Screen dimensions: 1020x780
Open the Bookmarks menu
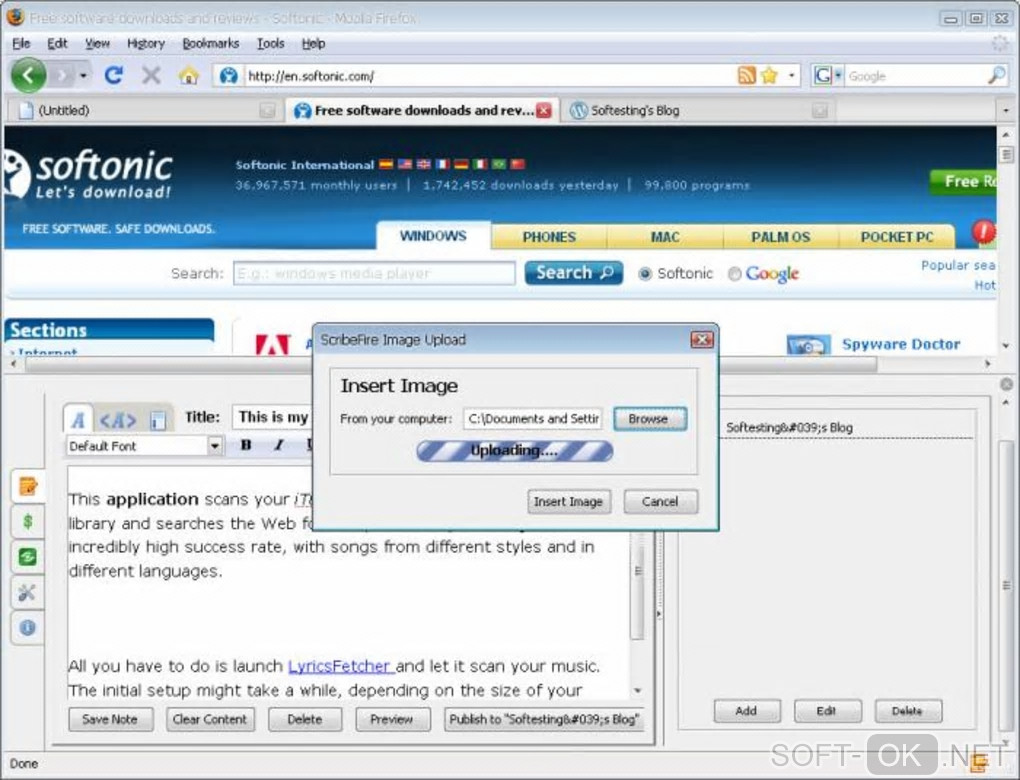coord(210,44)
